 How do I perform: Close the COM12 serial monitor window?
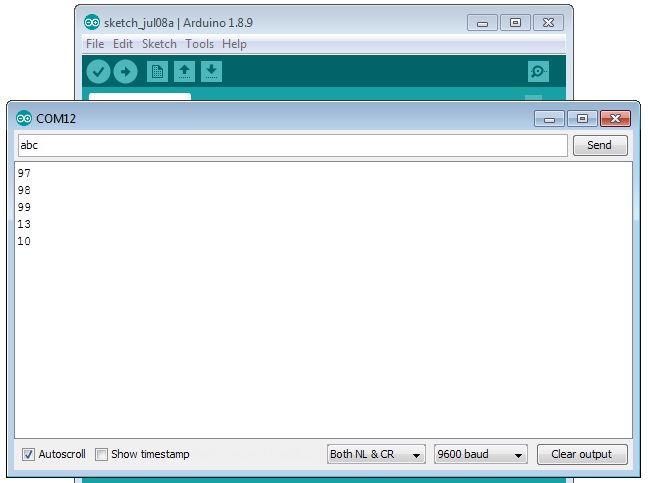(x=615, y=119)
